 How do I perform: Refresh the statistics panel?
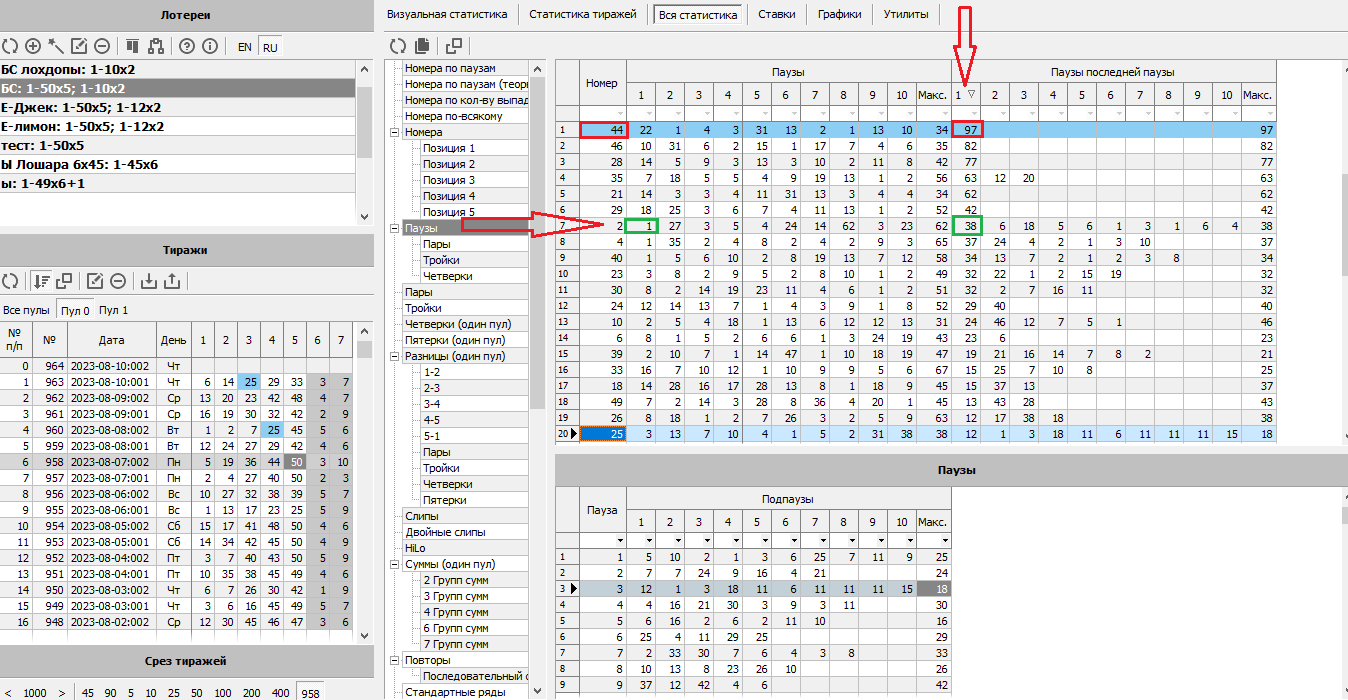398,45
